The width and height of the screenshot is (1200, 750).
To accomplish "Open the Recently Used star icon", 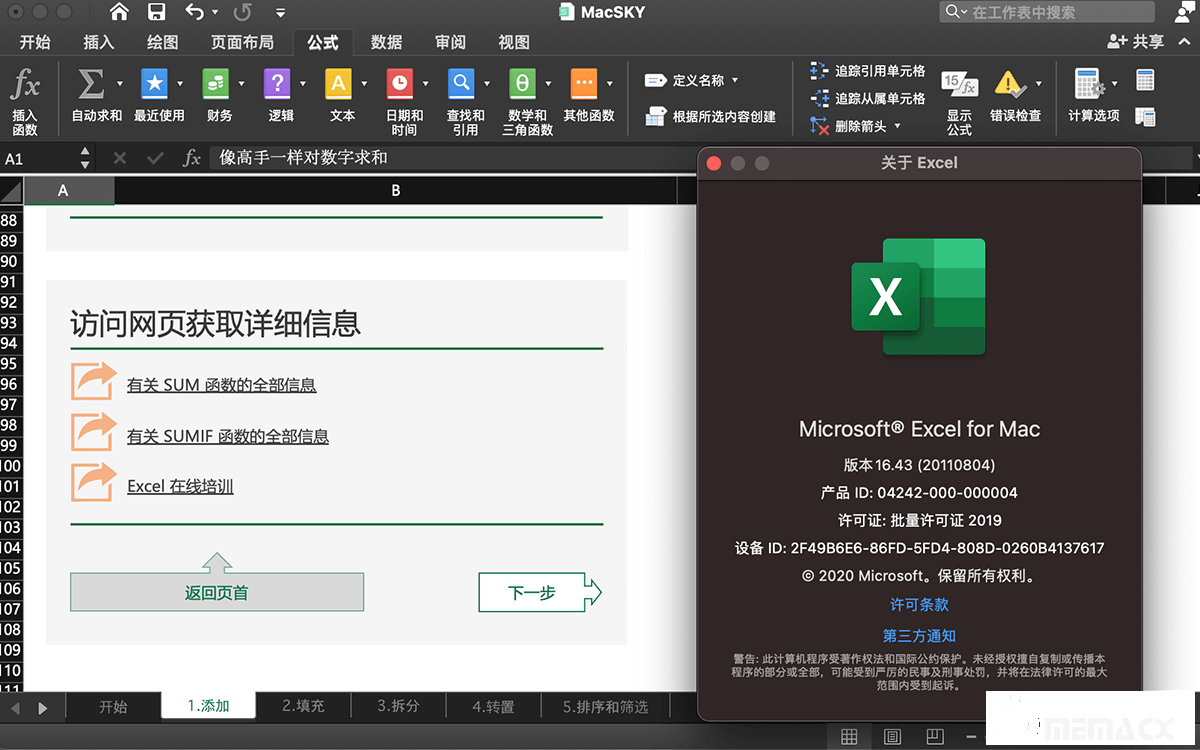I will click(x=154, y=84).
